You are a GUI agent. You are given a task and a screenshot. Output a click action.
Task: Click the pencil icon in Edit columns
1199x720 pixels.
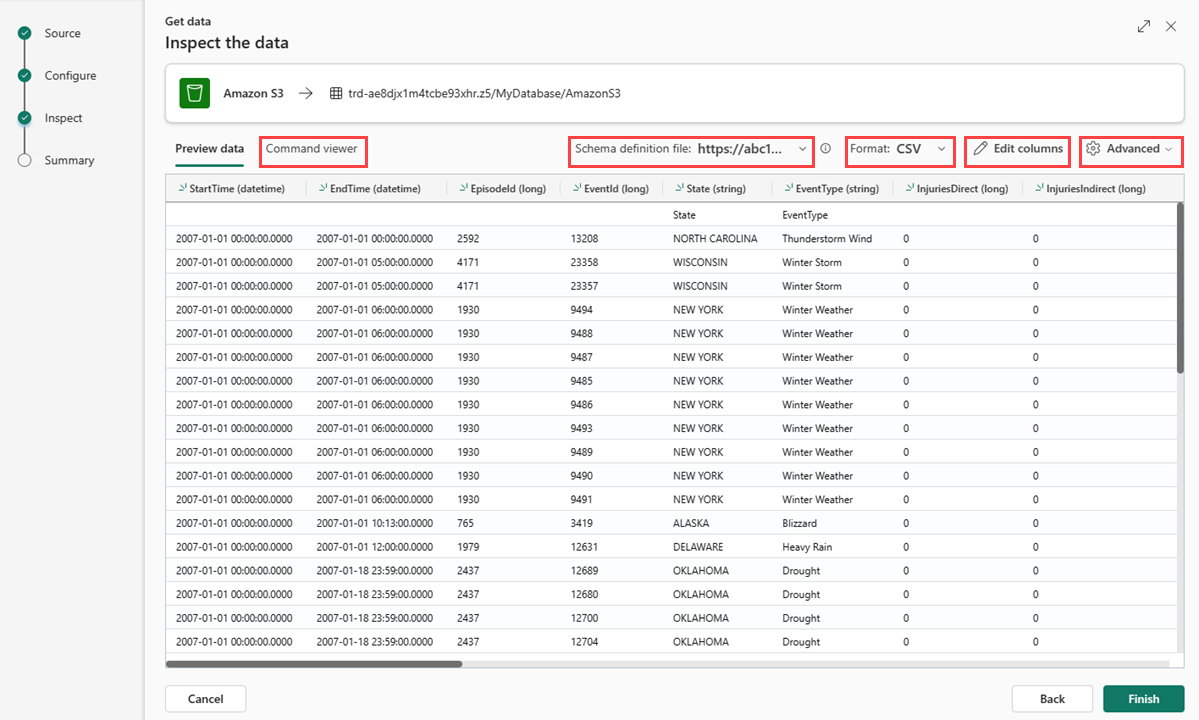(980, 148)
